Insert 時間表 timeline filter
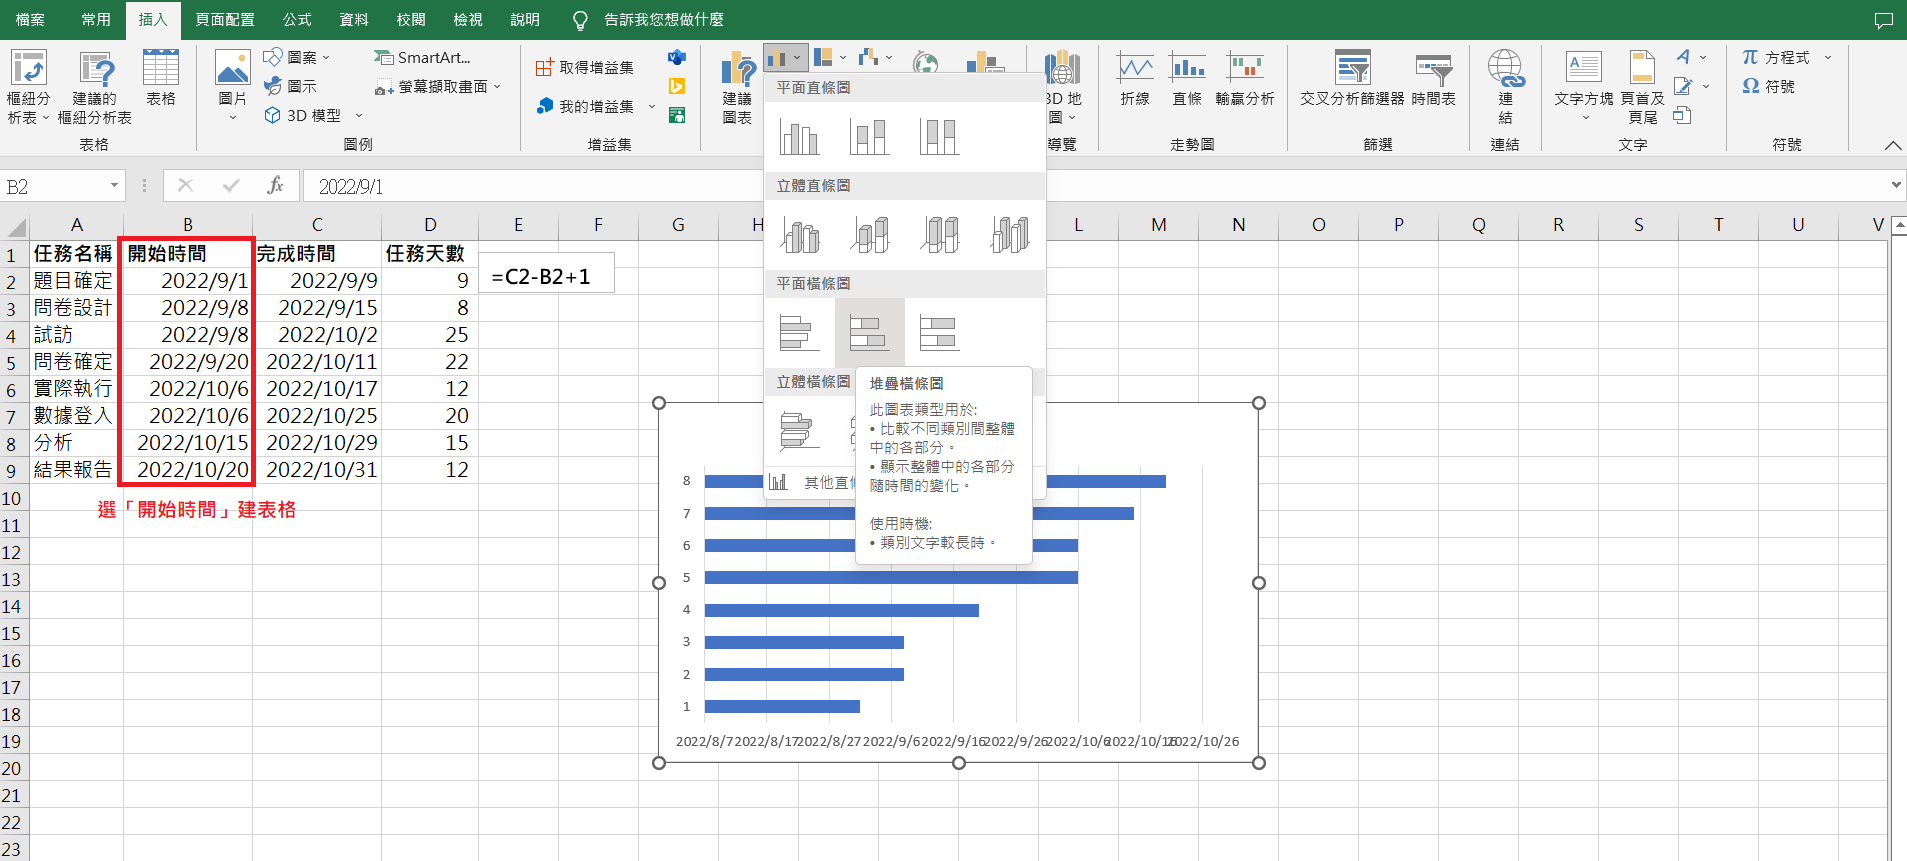This screenshot has width=1907, height=861. 1433,79
